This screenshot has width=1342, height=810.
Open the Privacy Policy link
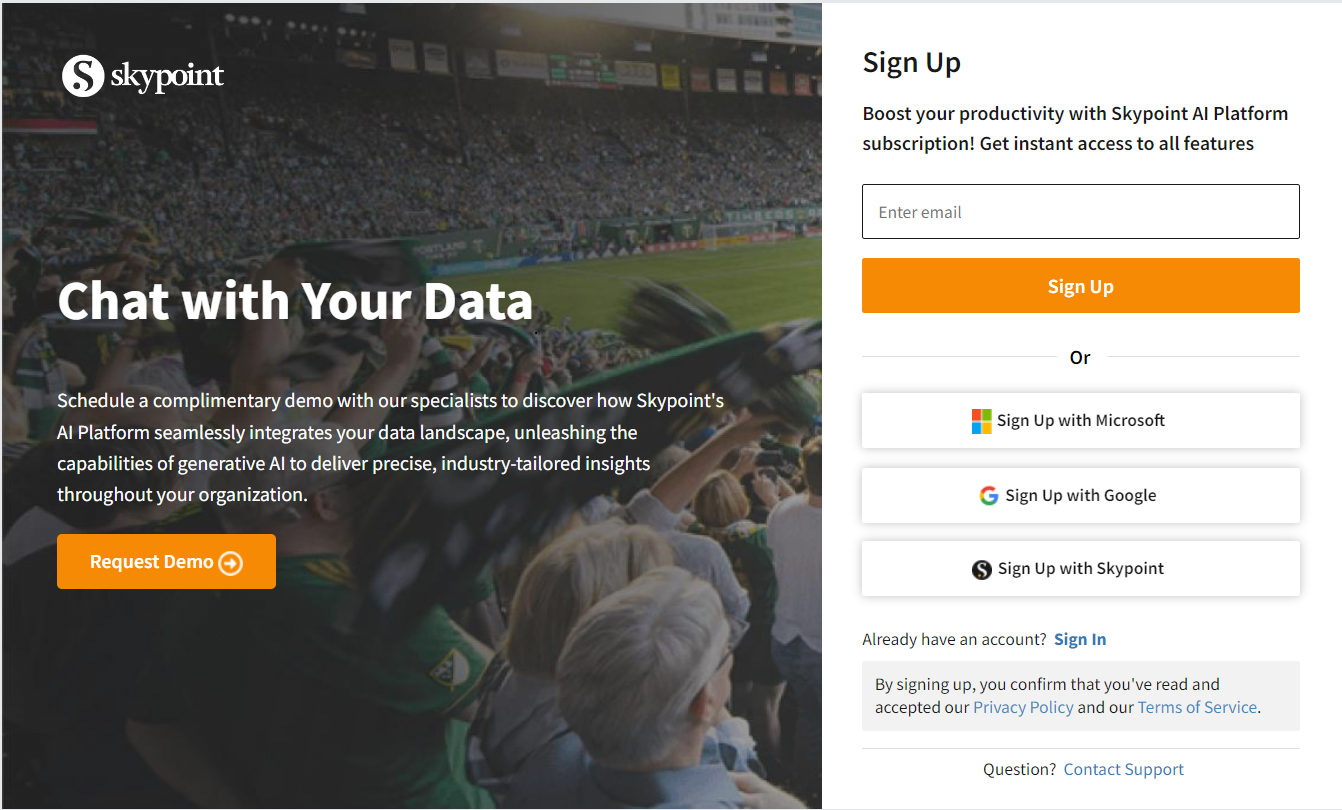click(1023, 708)
